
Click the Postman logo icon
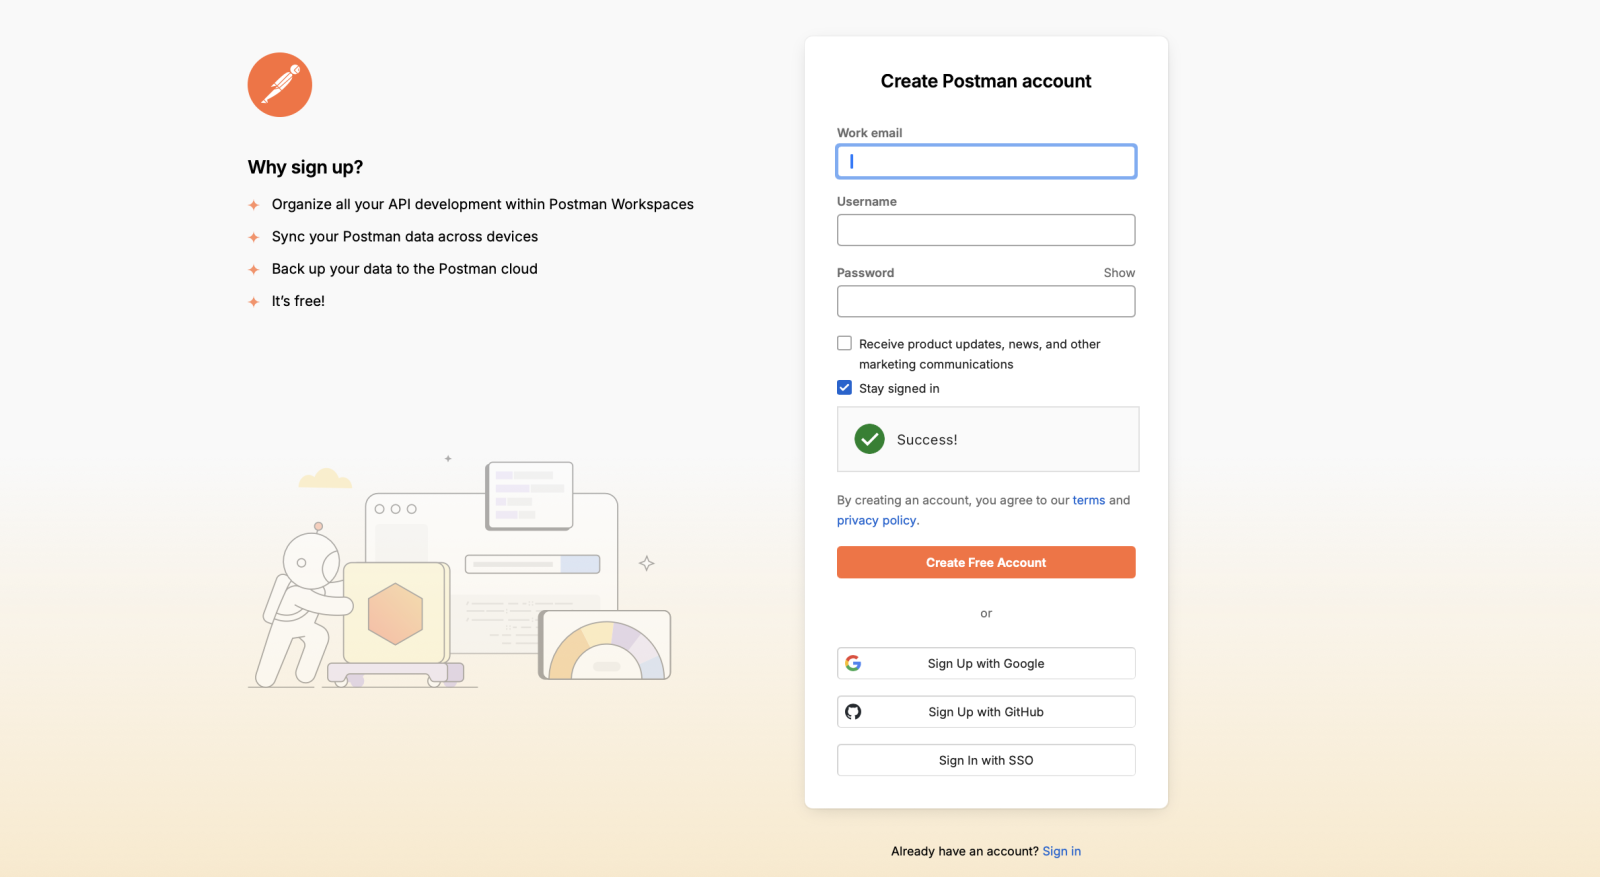coord(280,85)
